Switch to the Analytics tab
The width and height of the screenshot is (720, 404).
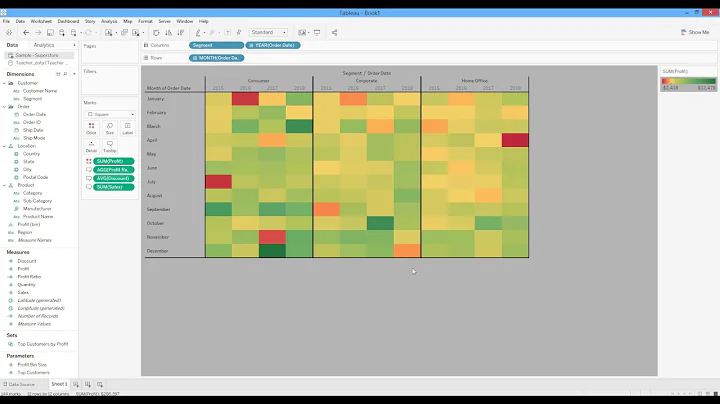click(x=44, y=45)
